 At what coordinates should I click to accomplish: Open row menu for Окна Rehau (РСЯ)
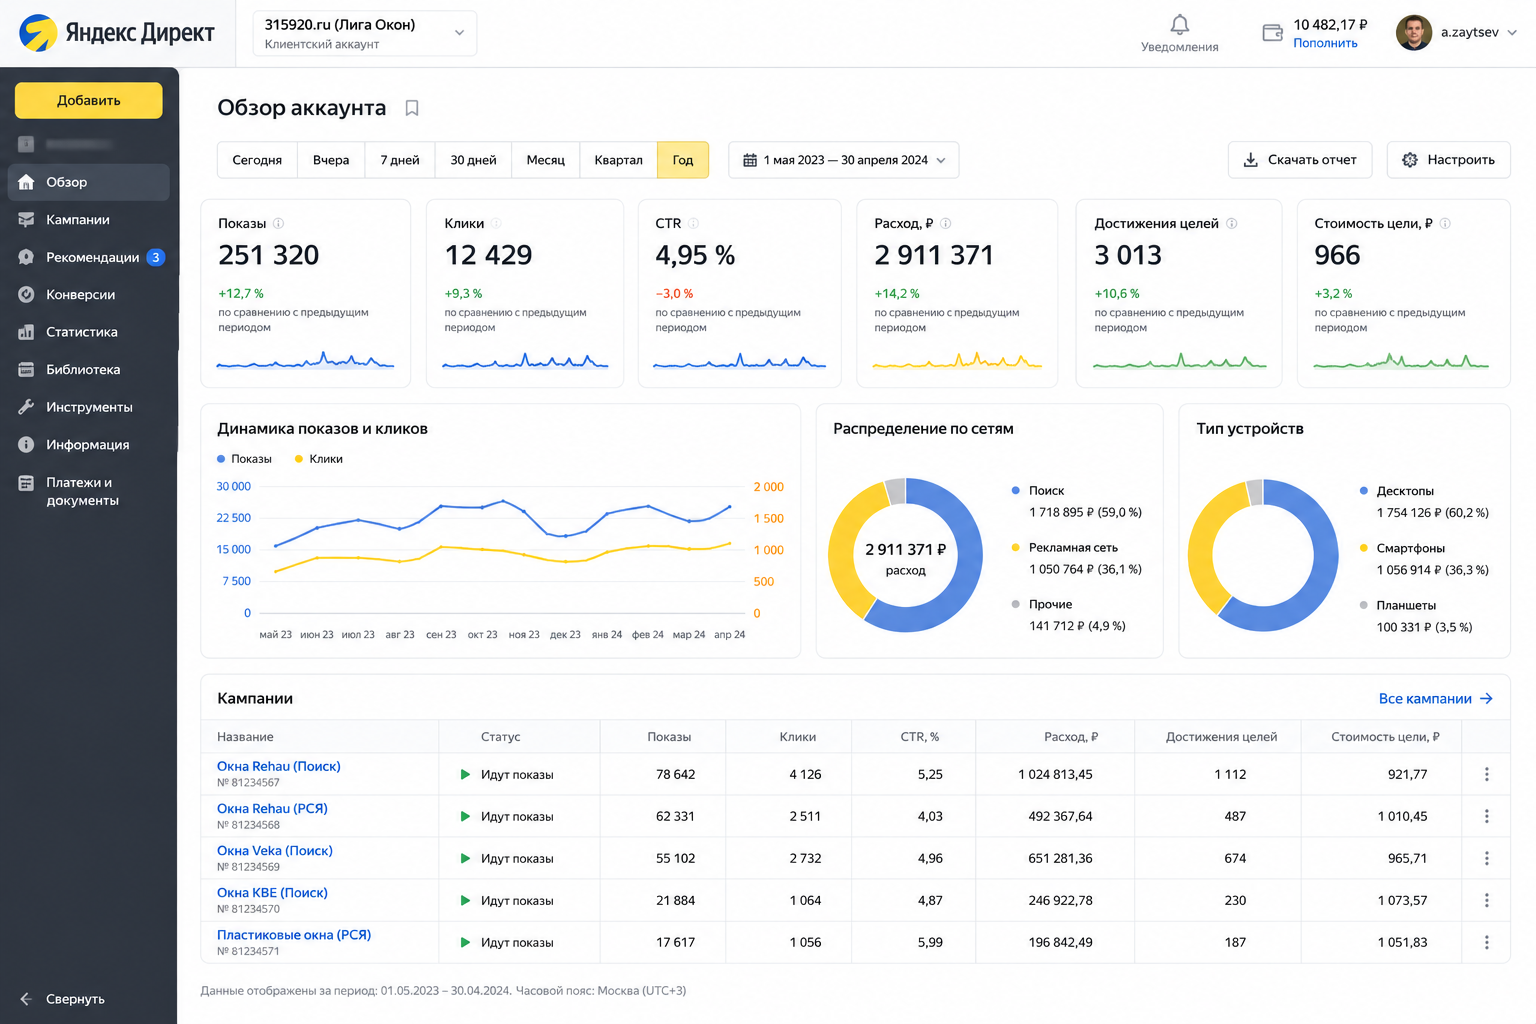coord(1487,816)
